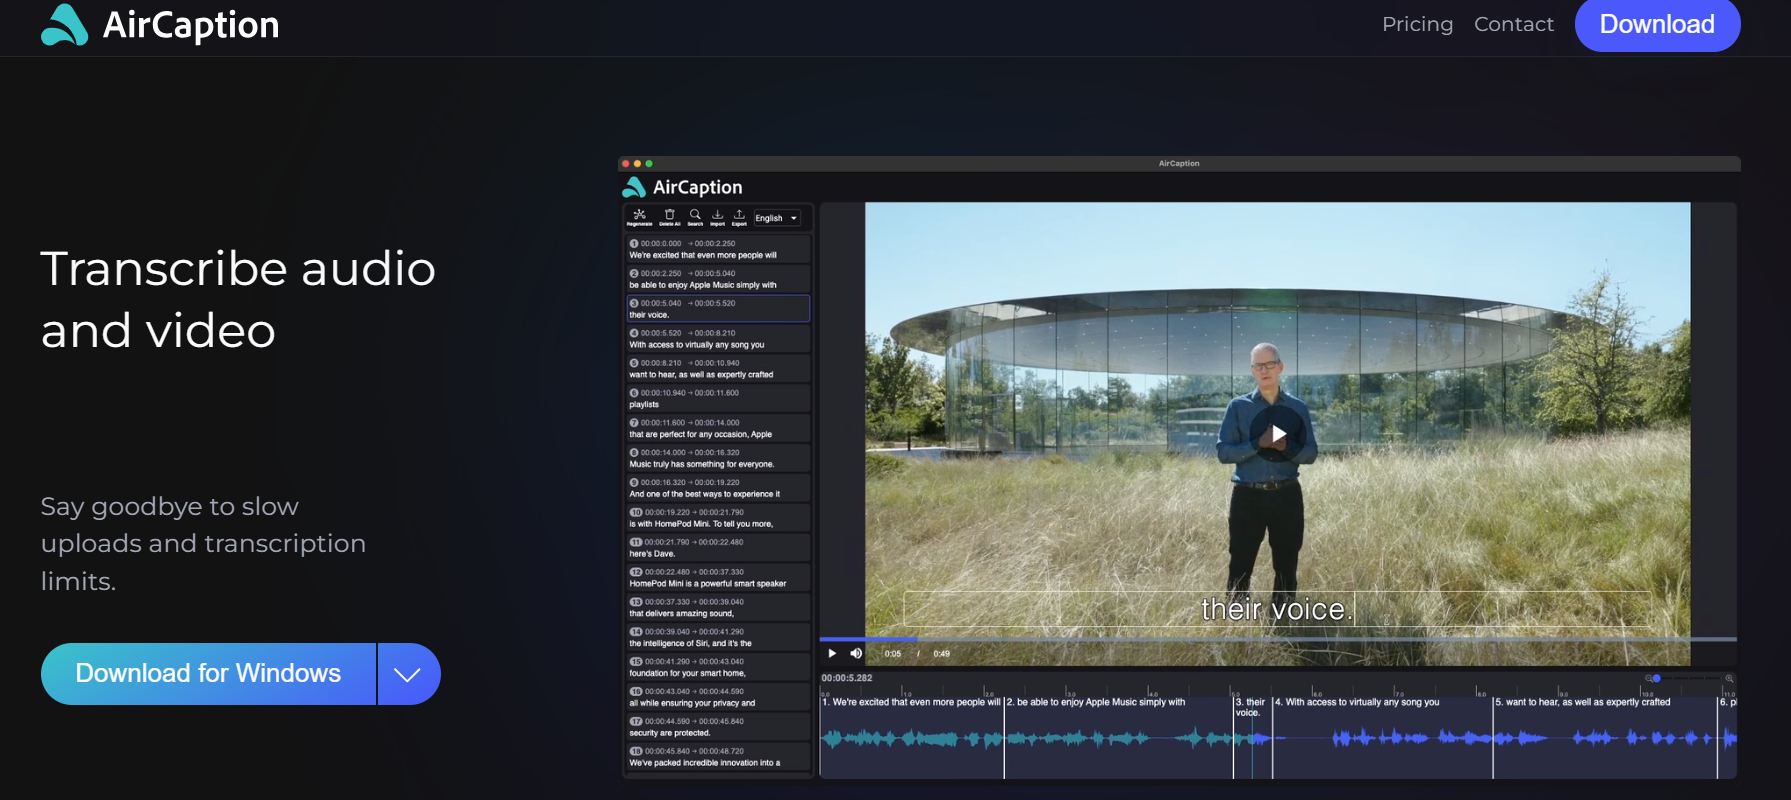This screenshot has height=800, width=1791.
Task: Select caption 11 'here's Dave.'
Action: [x=718, y=548]
